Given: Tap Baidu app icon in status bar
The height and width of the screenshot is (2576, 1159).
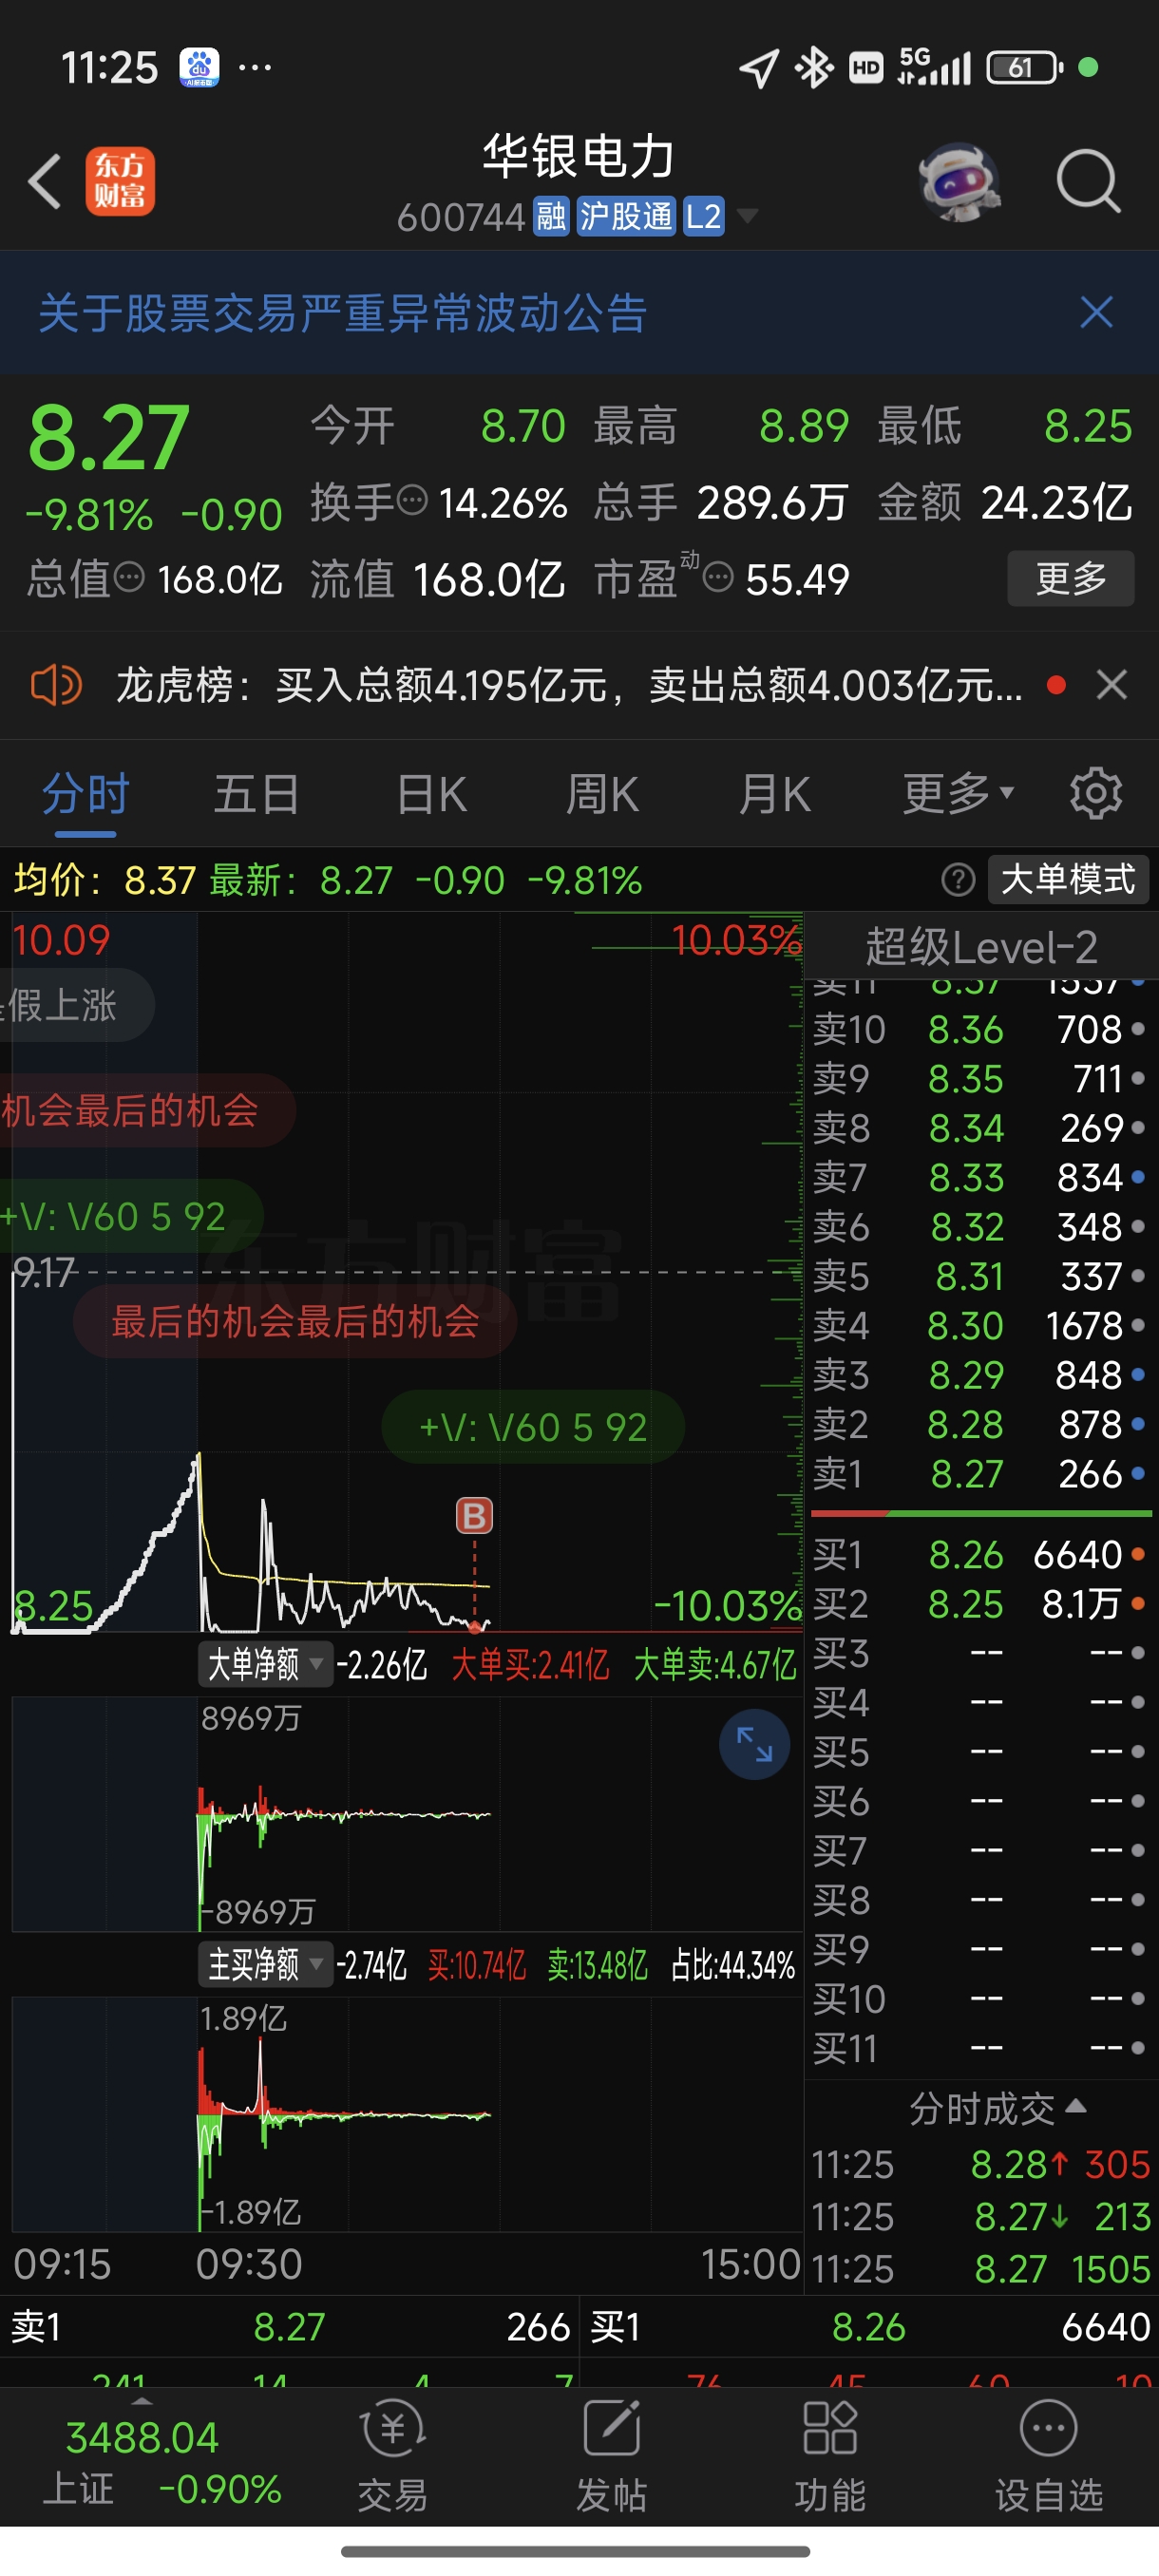Looking at the screenshot, I should (x=199, y=67).
